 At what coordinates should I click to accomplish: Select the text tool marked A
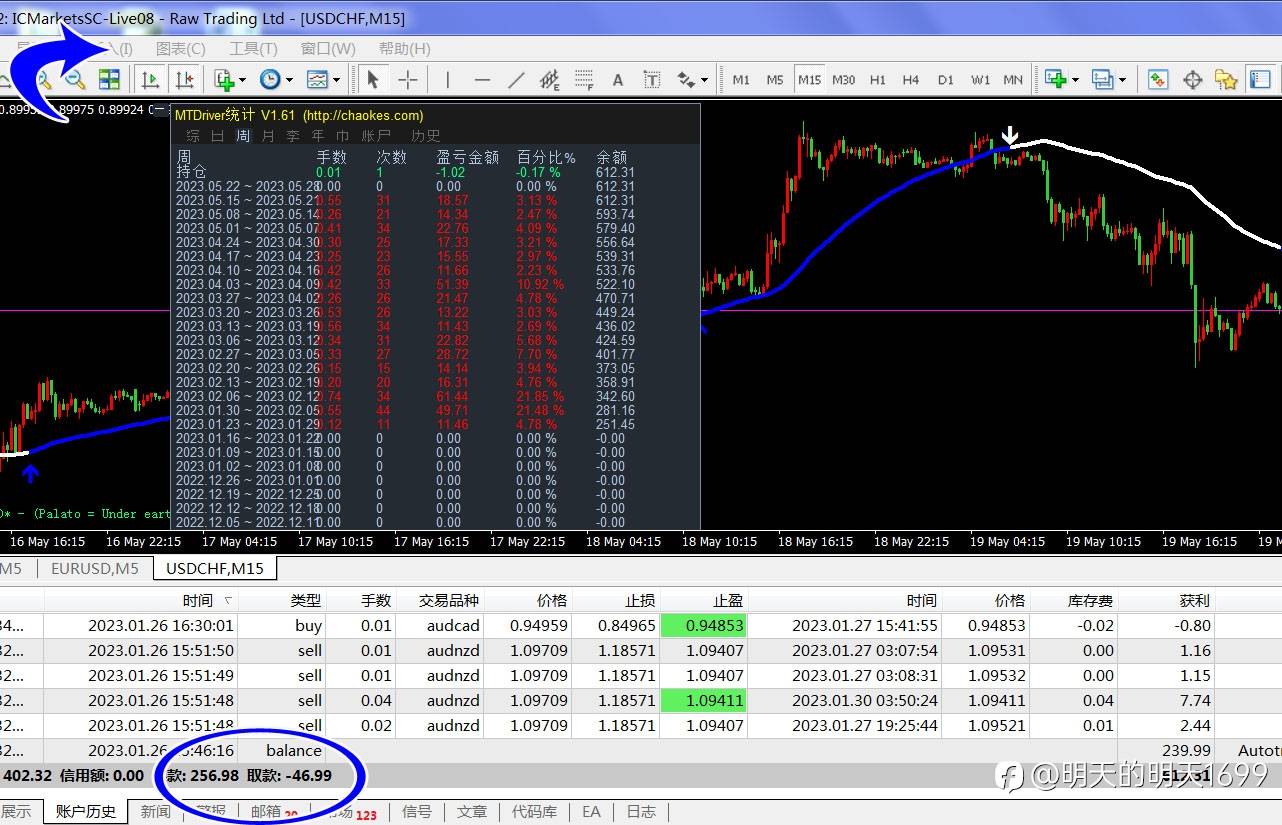(618, 80)
